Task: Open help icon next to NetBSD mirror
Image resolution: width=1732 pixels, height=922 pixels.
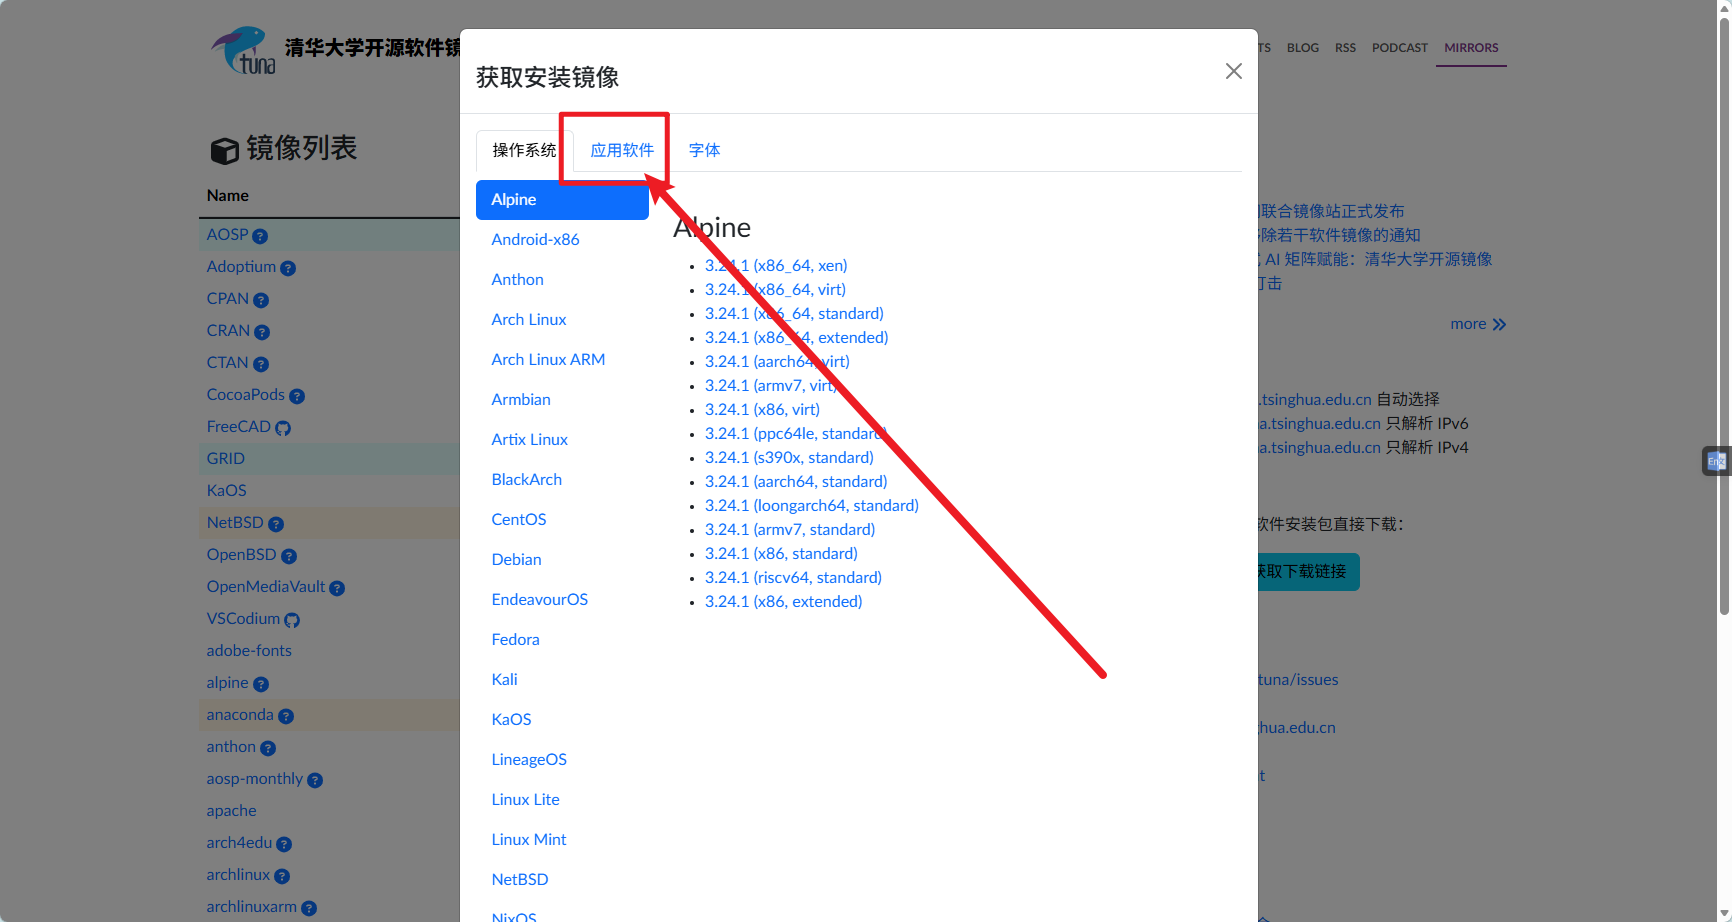Action: [276, 524]
